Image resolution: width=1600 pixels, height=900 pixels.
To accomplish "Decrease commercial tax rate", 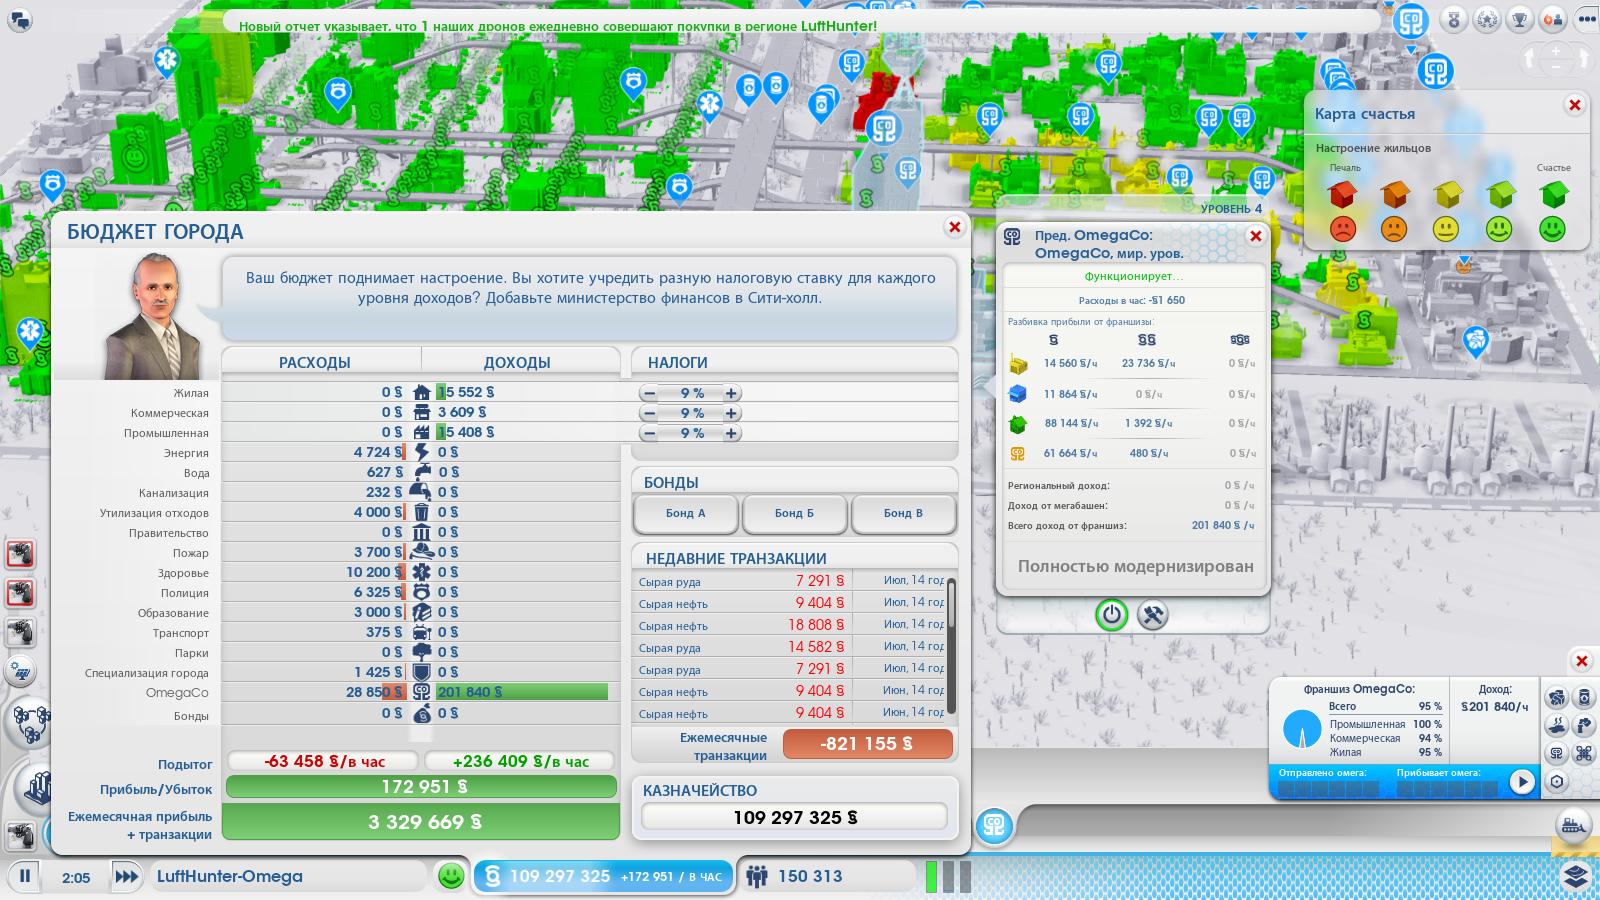I will coord(650,413).
